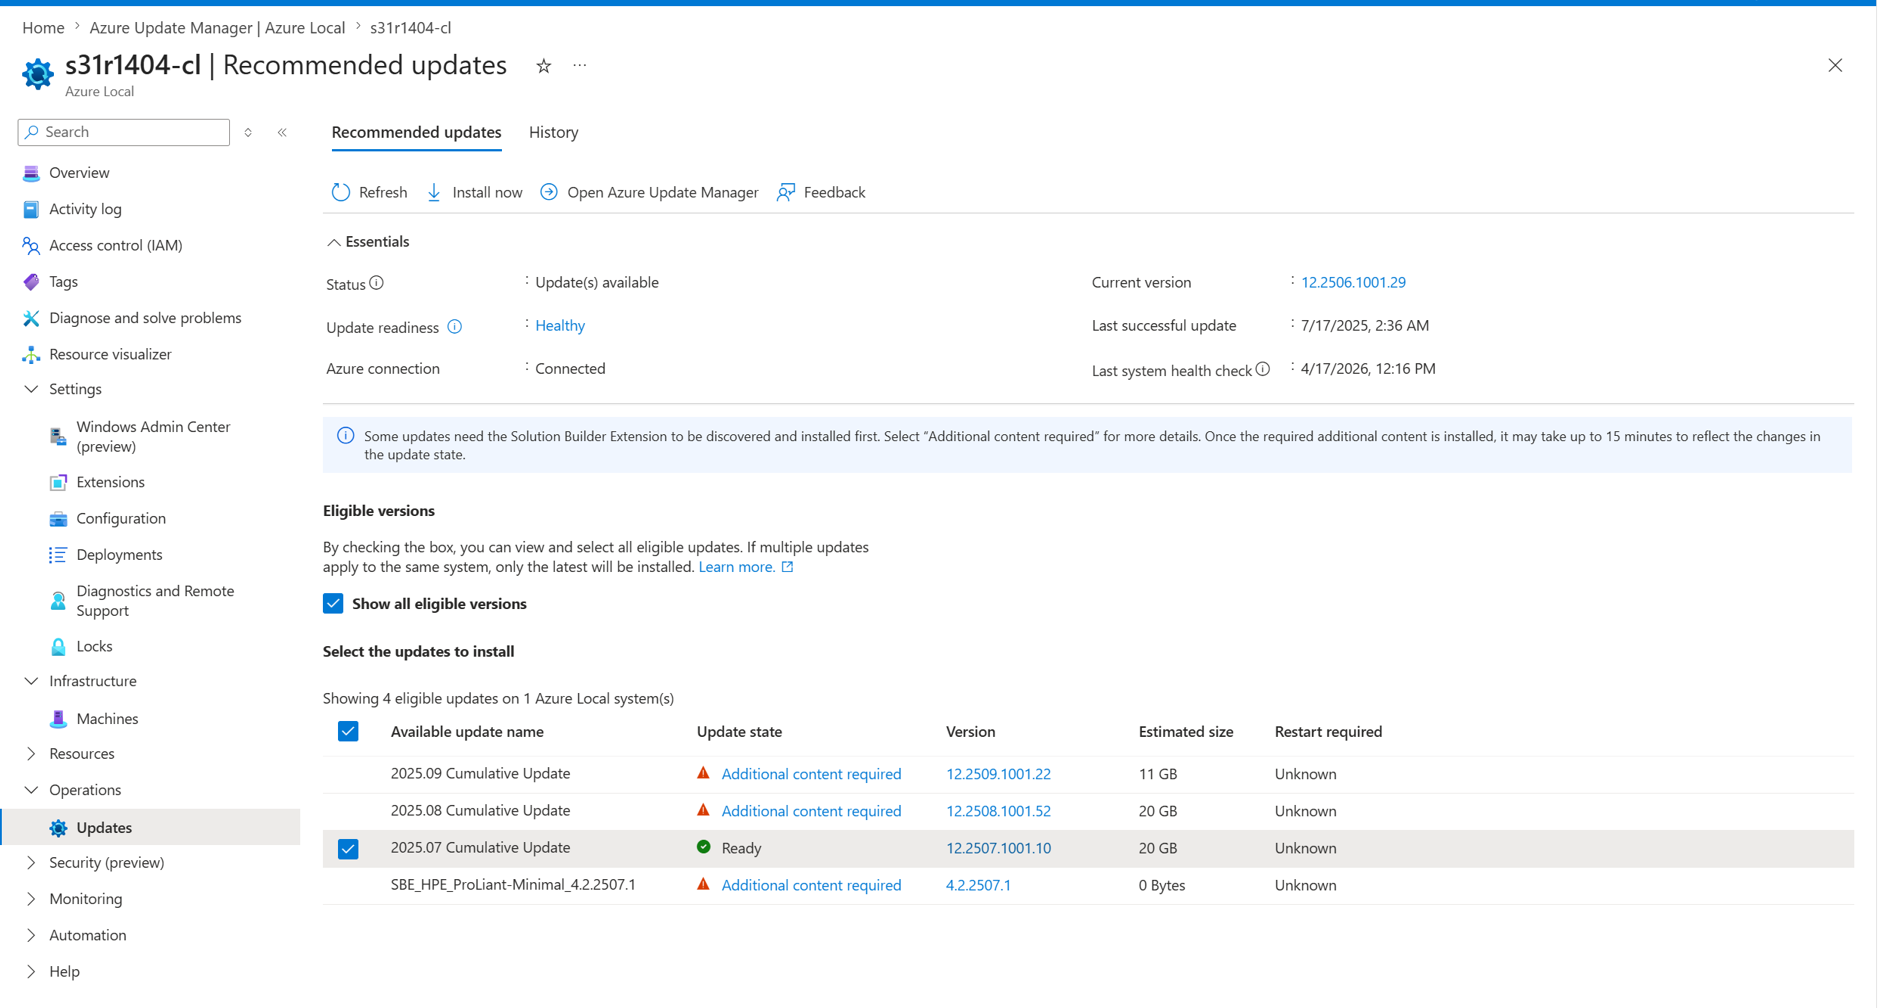The height and width of the screenshot is (1008, 1885).
Task: Click the Learn more link
Action: click(x=736, y=567)
